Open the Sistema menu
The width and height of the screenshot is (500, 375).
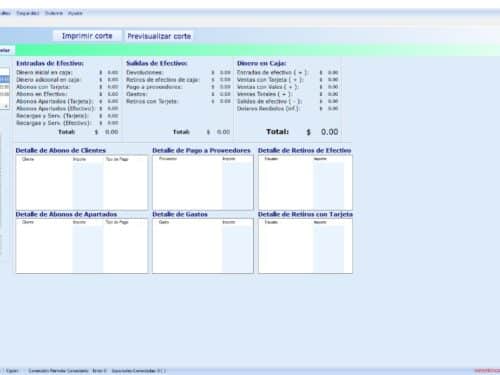[54, 13]
